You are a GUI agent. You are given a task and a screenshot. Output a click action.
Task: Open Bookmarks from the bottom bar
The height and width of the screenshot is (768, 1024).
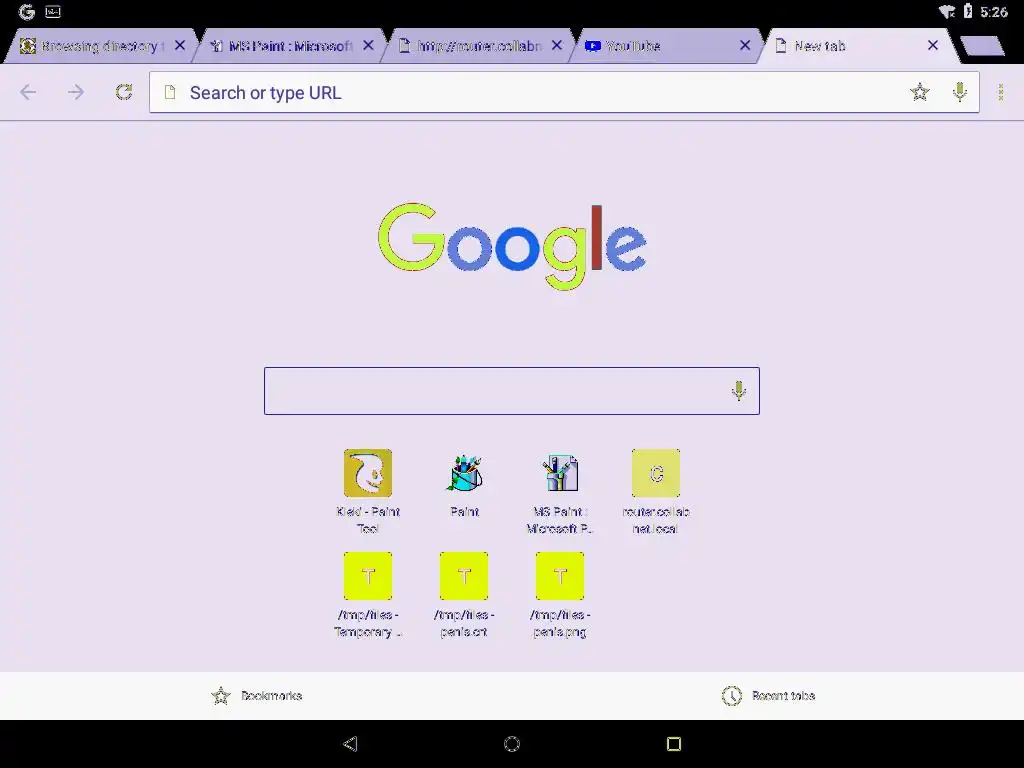[257, 696]
